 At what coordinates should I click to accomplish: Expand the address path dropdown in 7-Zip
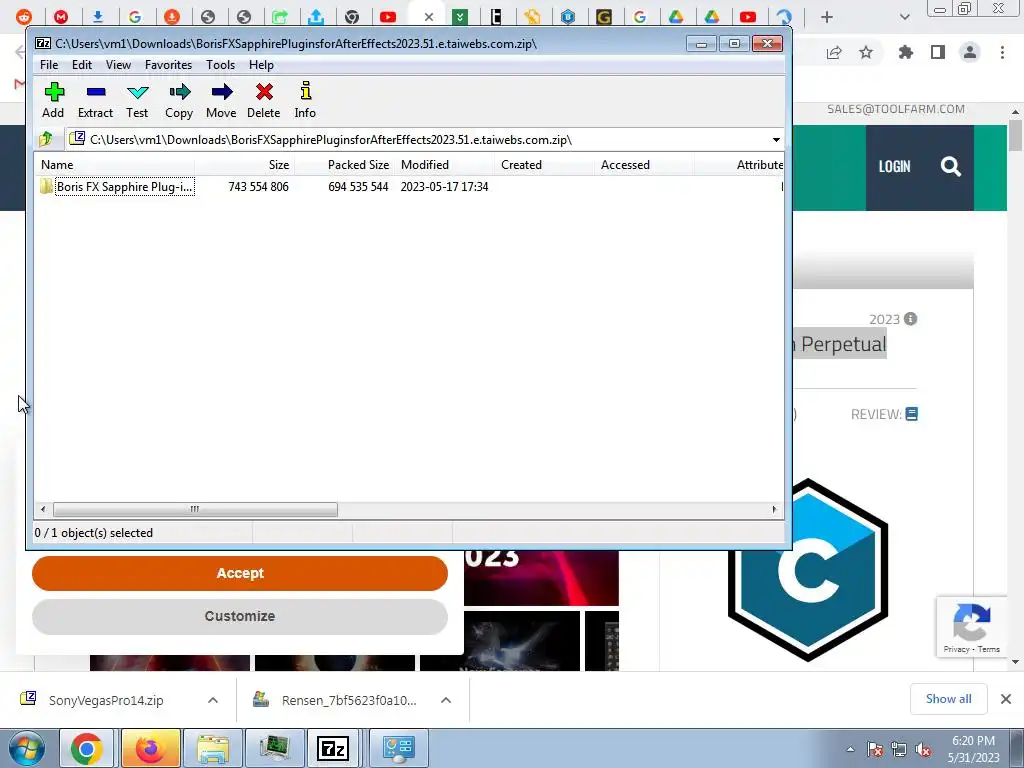(x=776, y=140)
